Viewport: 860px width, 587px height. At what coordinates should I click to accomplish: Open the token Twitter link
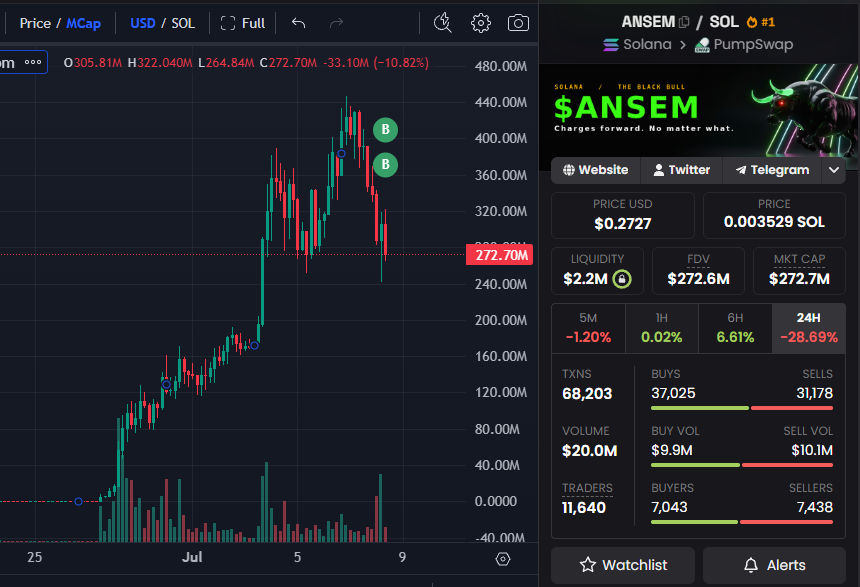pyautogui.click(x=682, y=170)
